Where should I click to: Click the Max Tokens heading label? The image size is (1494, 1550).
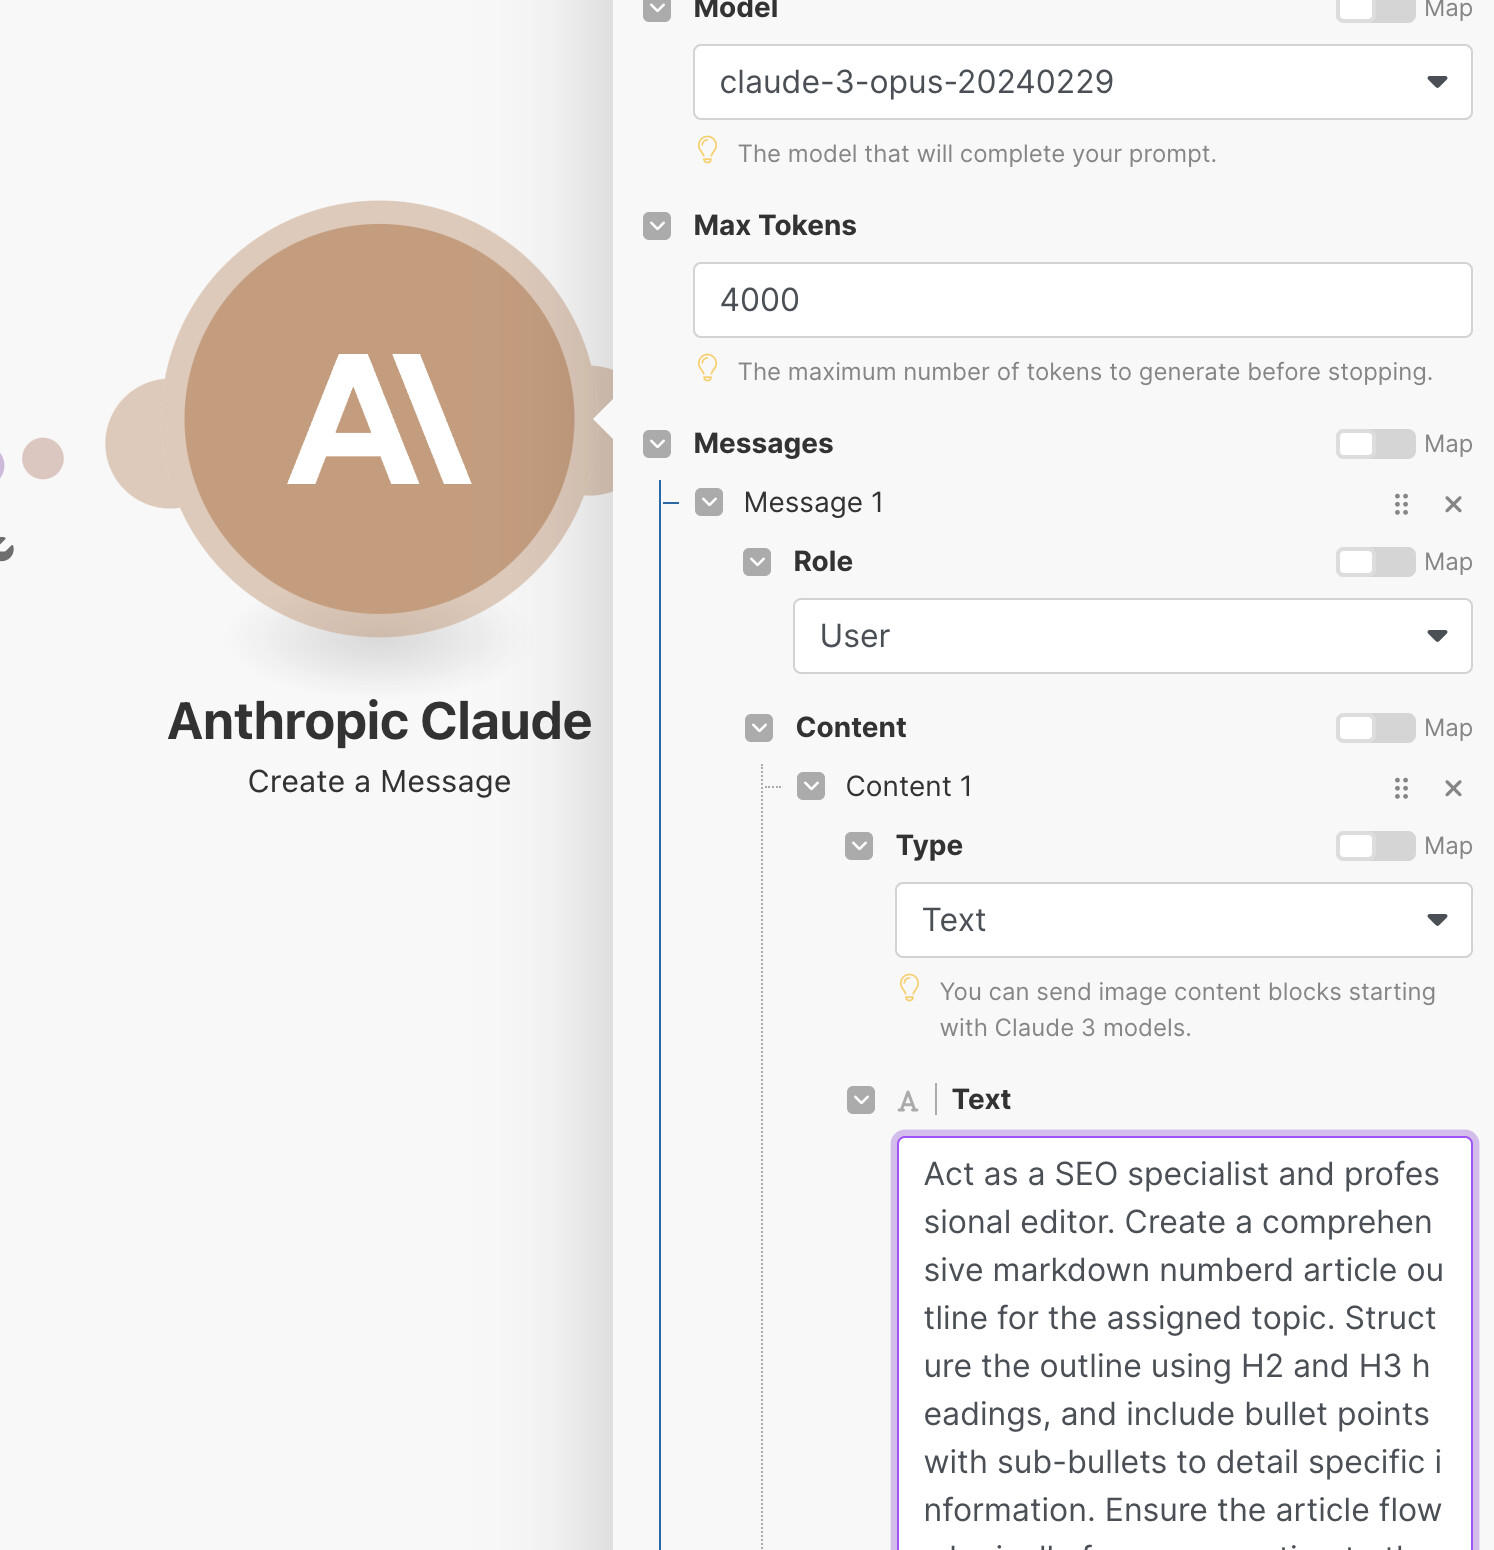(x=775, y=226)
